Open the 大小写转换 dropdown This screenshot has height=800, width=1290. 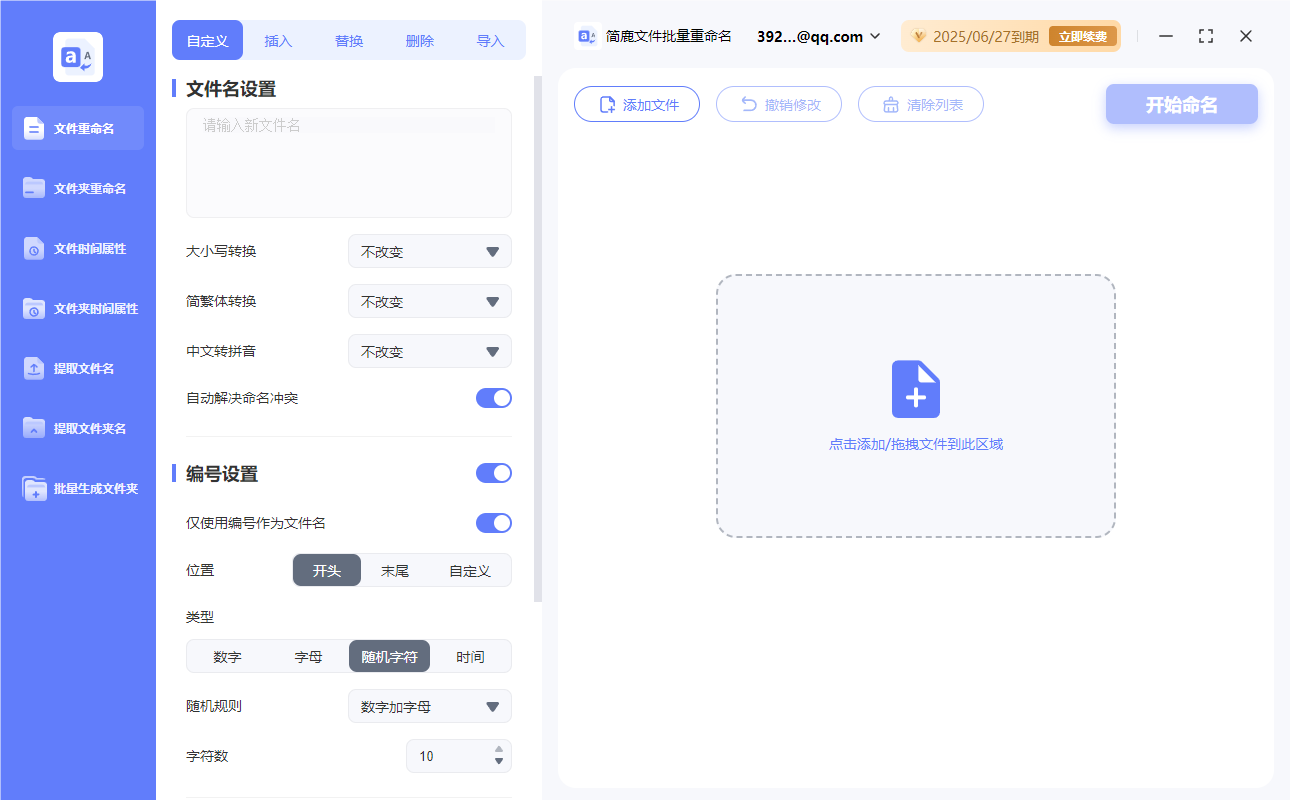429,251
